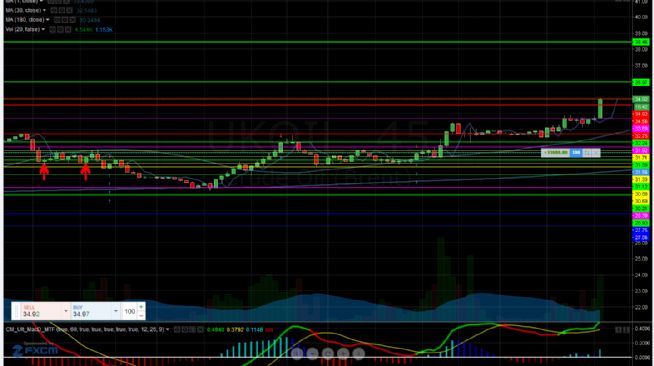The height and width of the screenshot is (366, 654).
Task: Click the MA value 30.3494
Action: pos(89,20)
